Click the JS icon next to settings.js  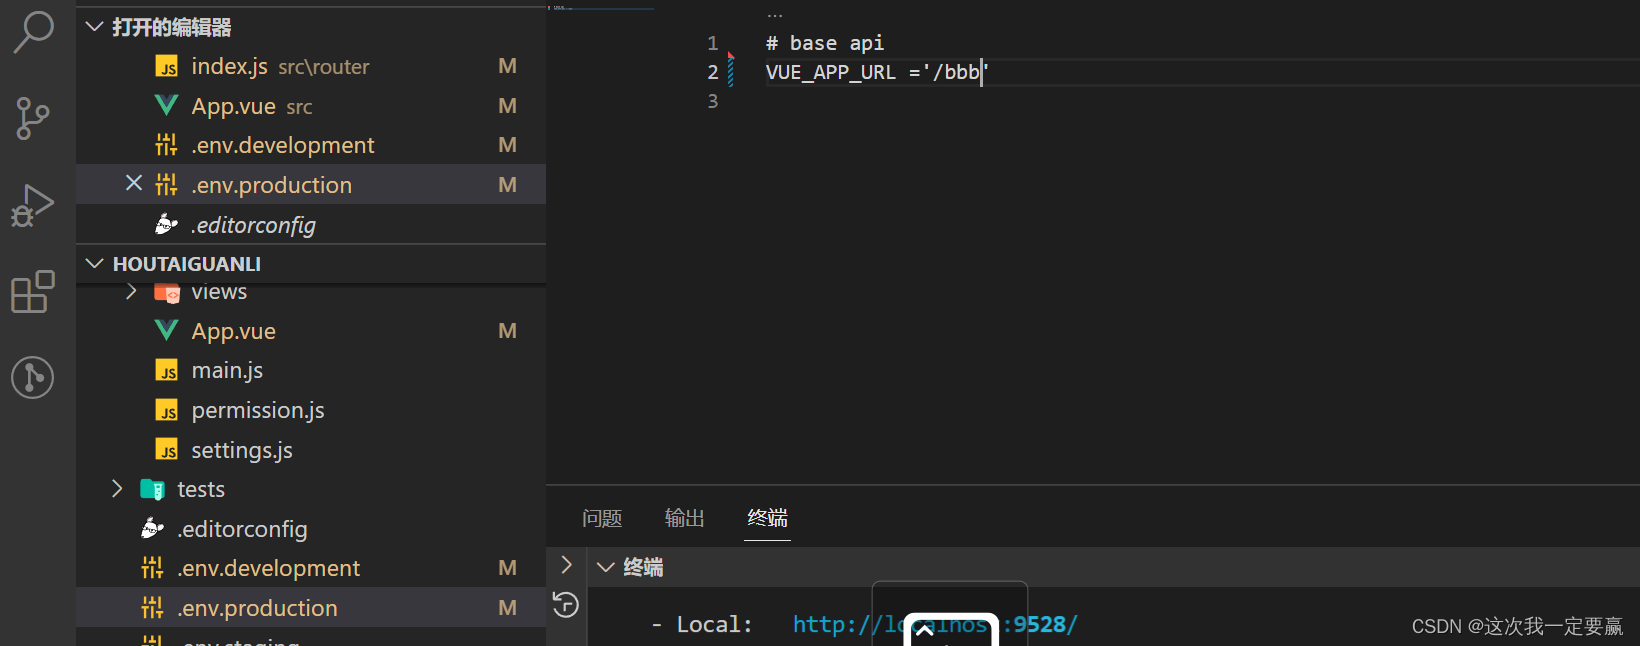point(167,451)
